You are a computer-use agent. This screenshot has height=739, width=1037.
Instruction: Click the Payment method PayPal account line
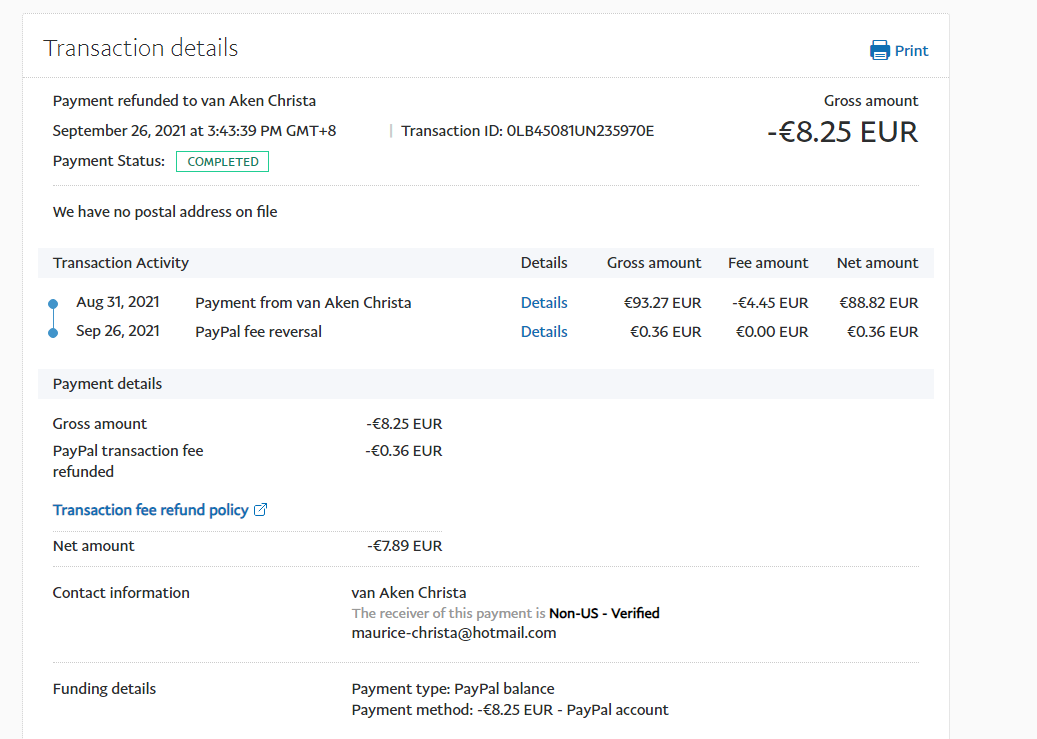[510, 710]
